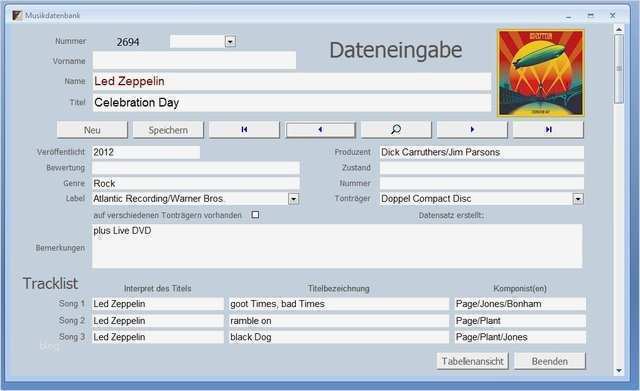The width and height of the screenshot is (640, 391).
Task: Click Song 1 composer Page/Jones/Bonham
Action: (x=520, y=304)
